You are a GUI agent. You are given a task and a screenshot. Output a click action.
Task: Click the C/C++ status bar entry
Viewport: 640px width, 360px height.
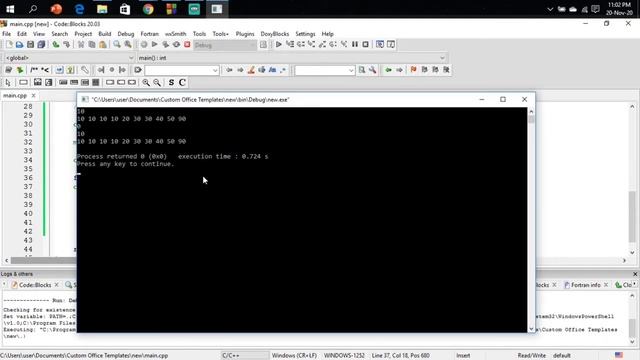click(x=231, y=356)
